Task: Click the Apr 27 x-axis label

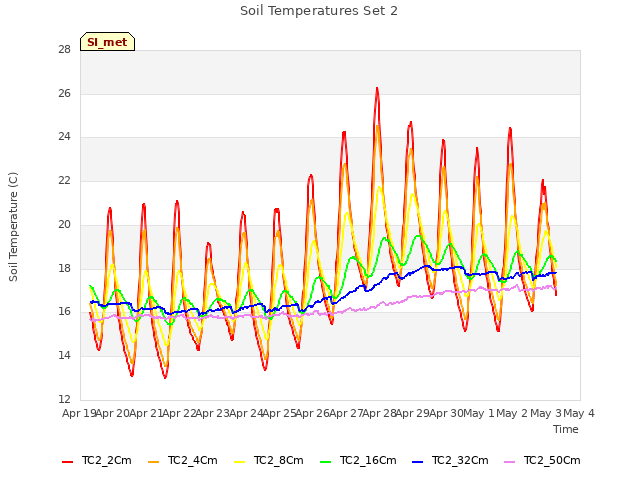Action: 346,413
